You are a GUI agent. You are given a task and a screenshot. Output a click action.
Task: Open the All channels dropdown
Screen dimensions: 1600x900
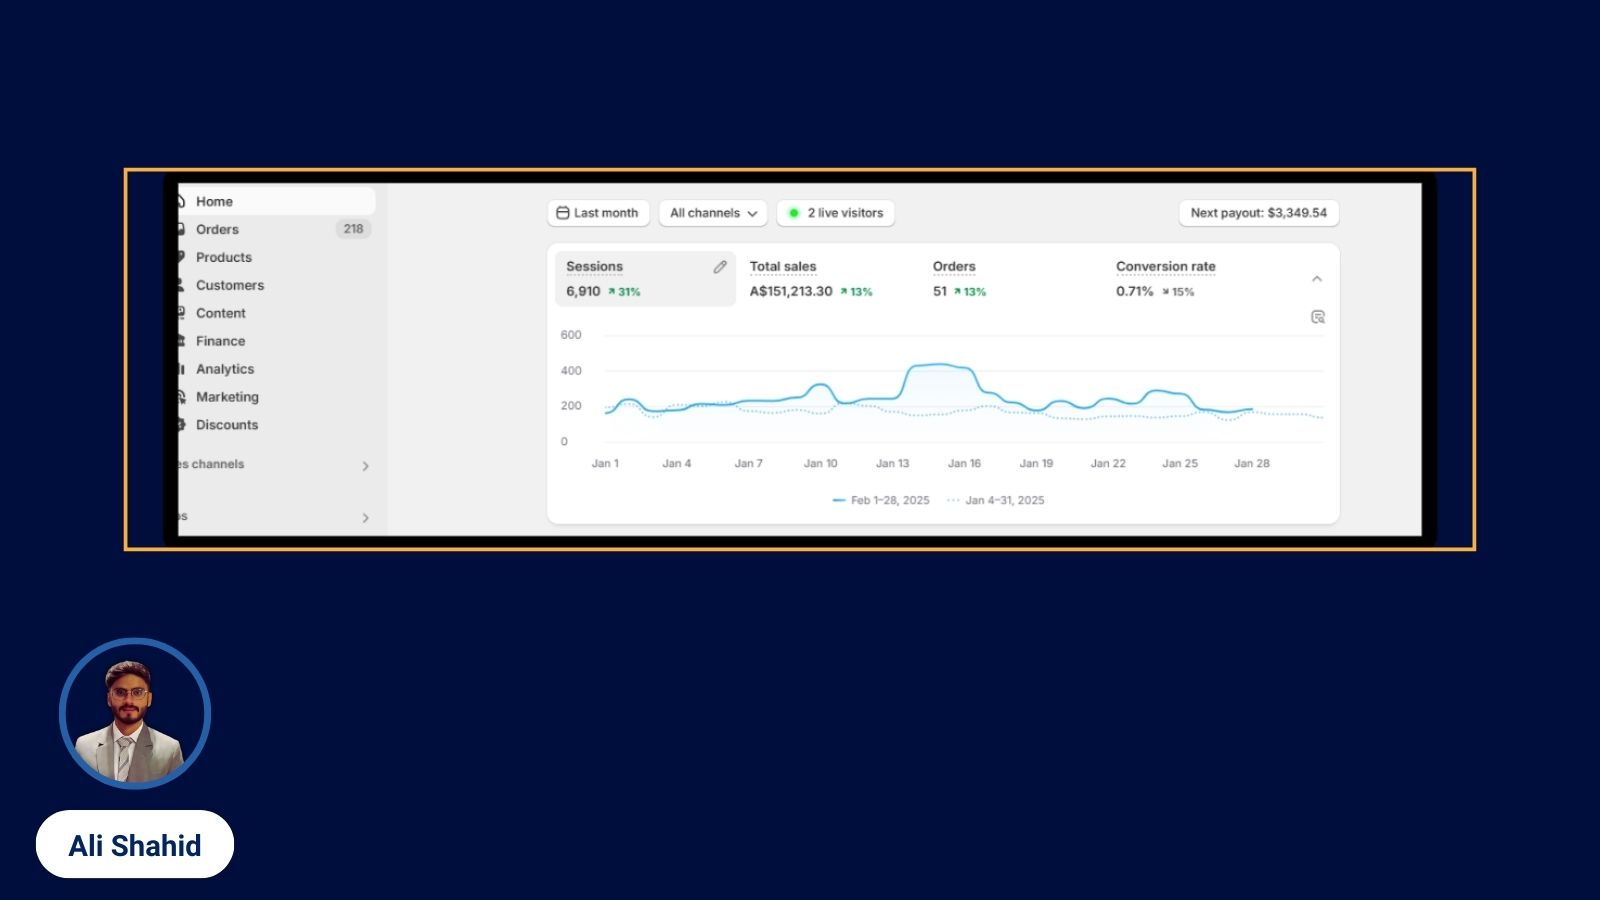click(713, 213)
